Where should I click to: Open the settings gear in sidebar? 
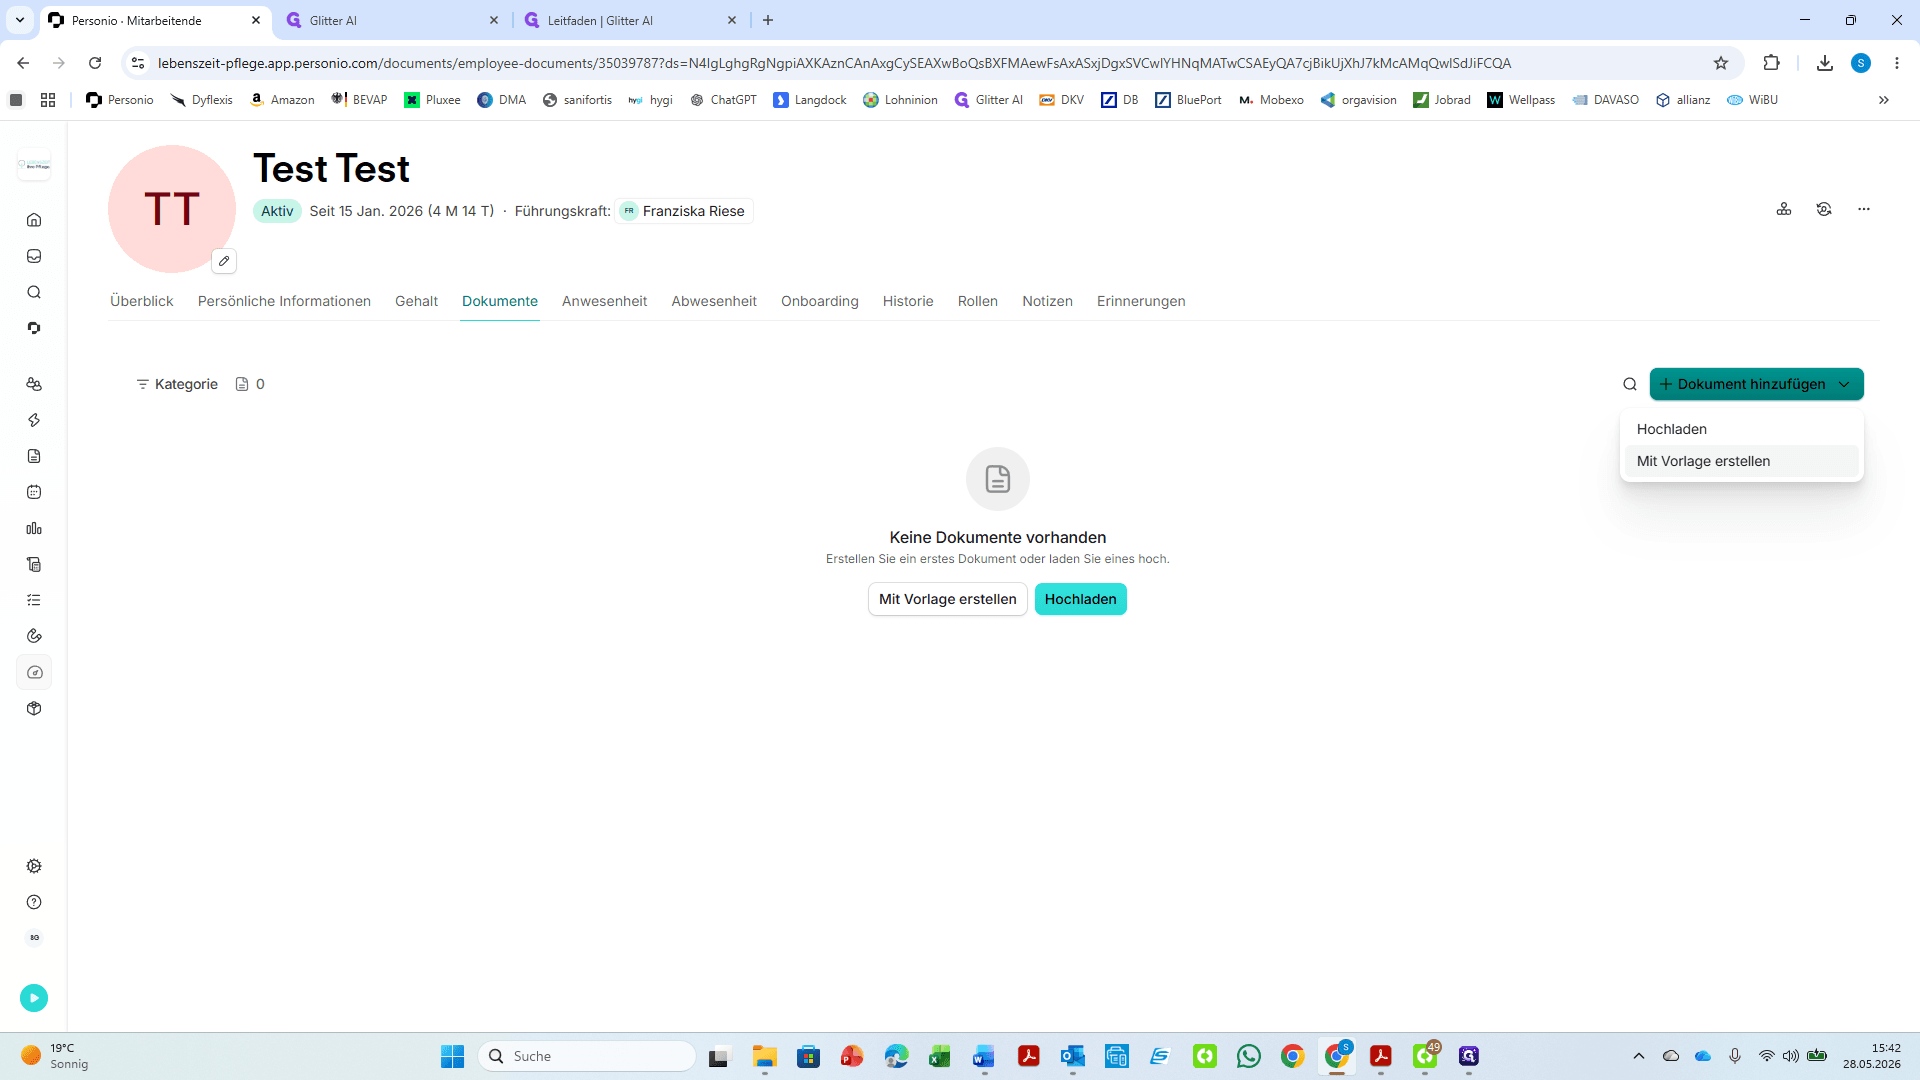tap(34, 866)
